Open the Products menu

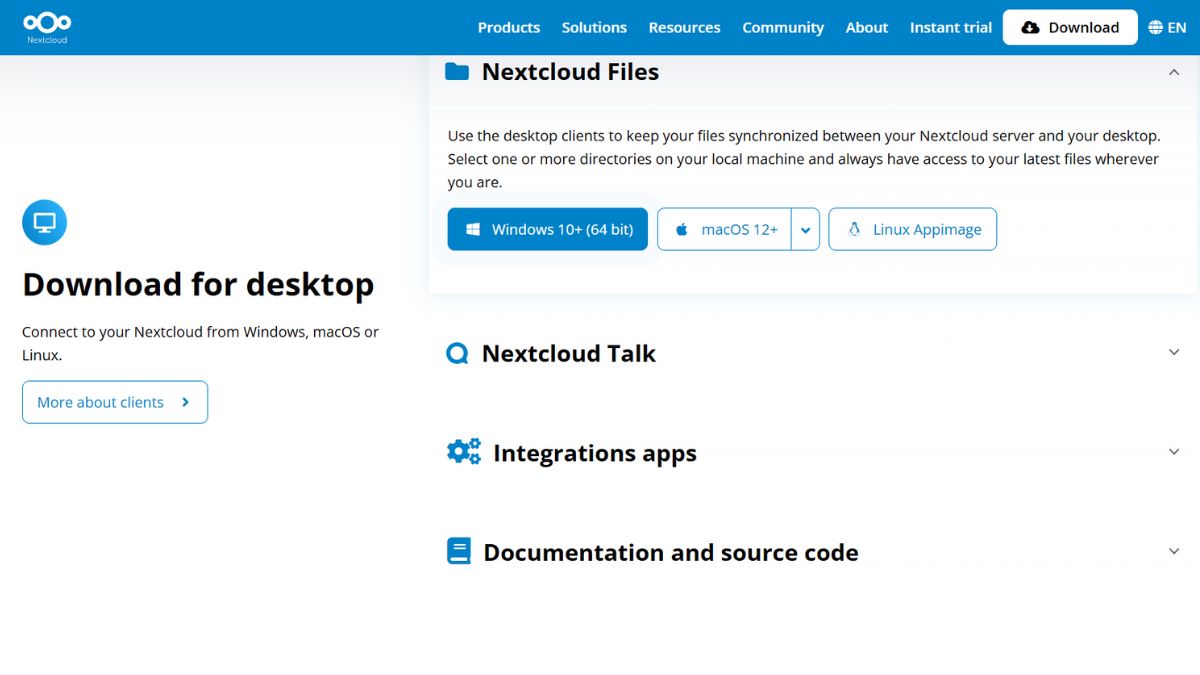pyautogui.click(x=508, y=28)
